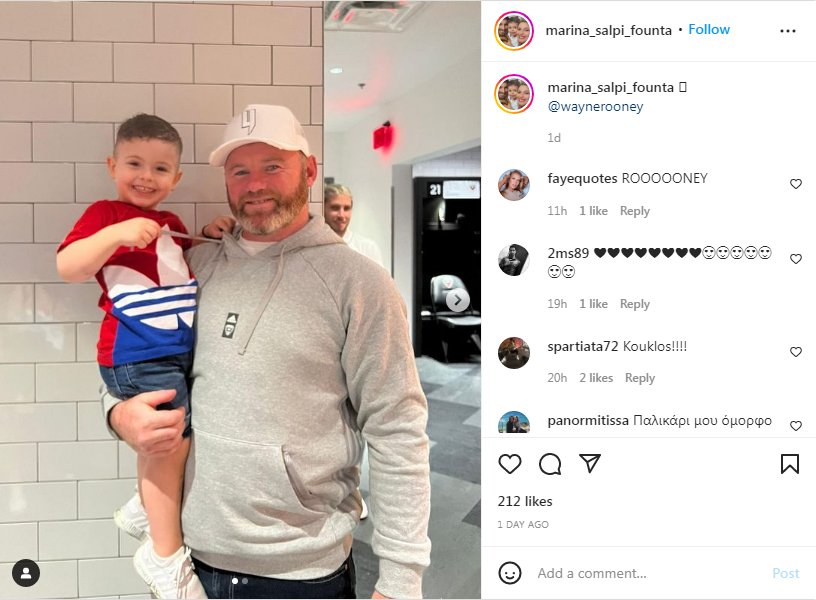Reply to spartiata72's comment
The height and width of the screenshot is (600, 816).
pyautogui.click(x=640, y=378)
